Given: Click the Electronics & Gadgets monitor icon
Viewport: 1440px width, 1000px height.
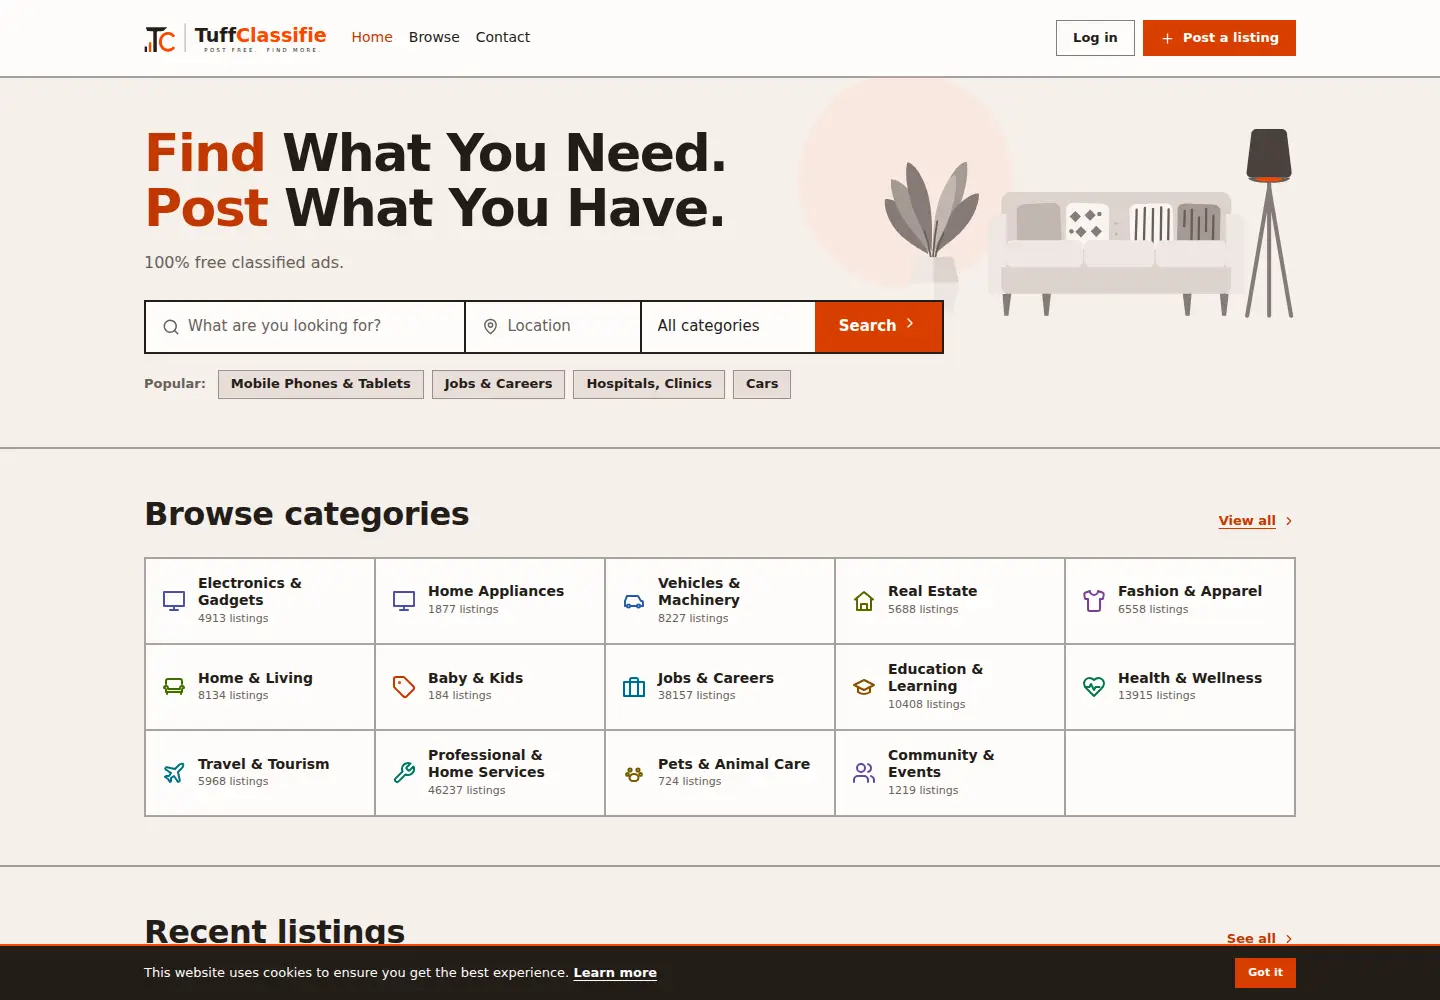Looking at the screenshot, I should point(174,601).
